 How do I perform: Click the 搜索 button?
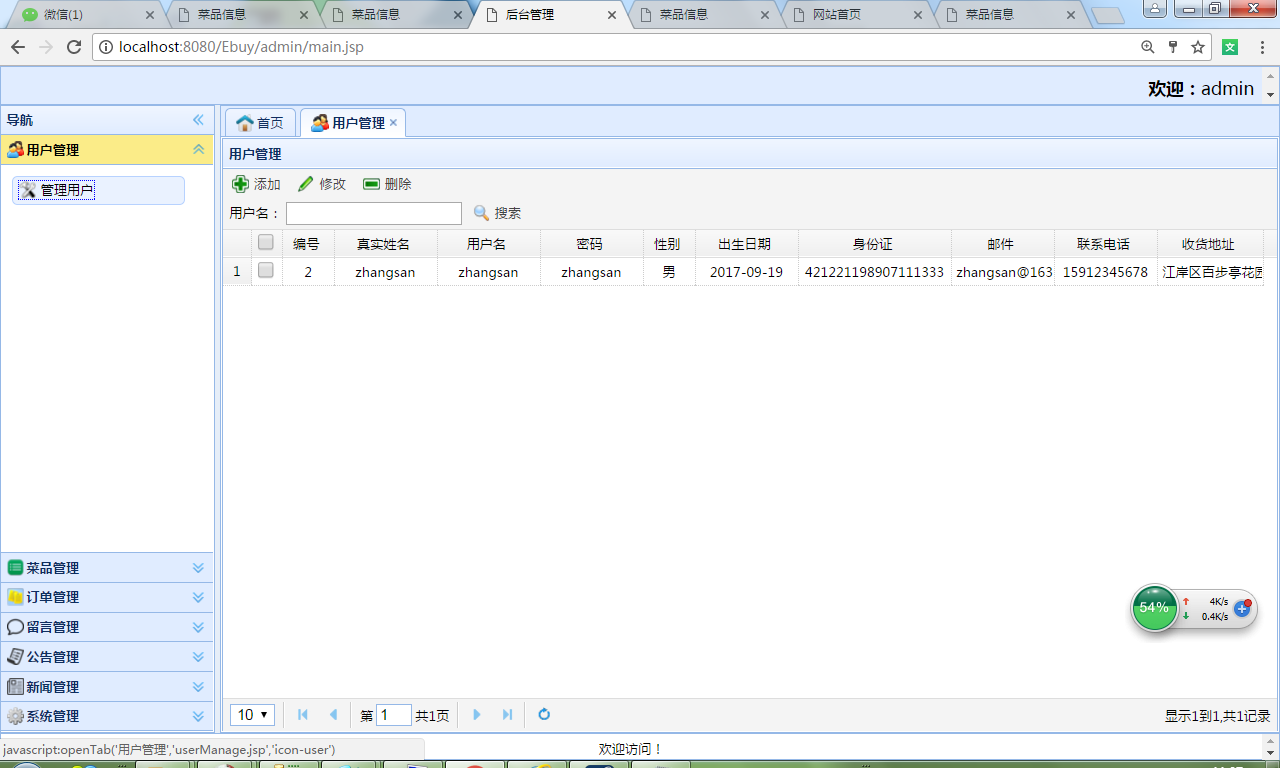[497, 213]
